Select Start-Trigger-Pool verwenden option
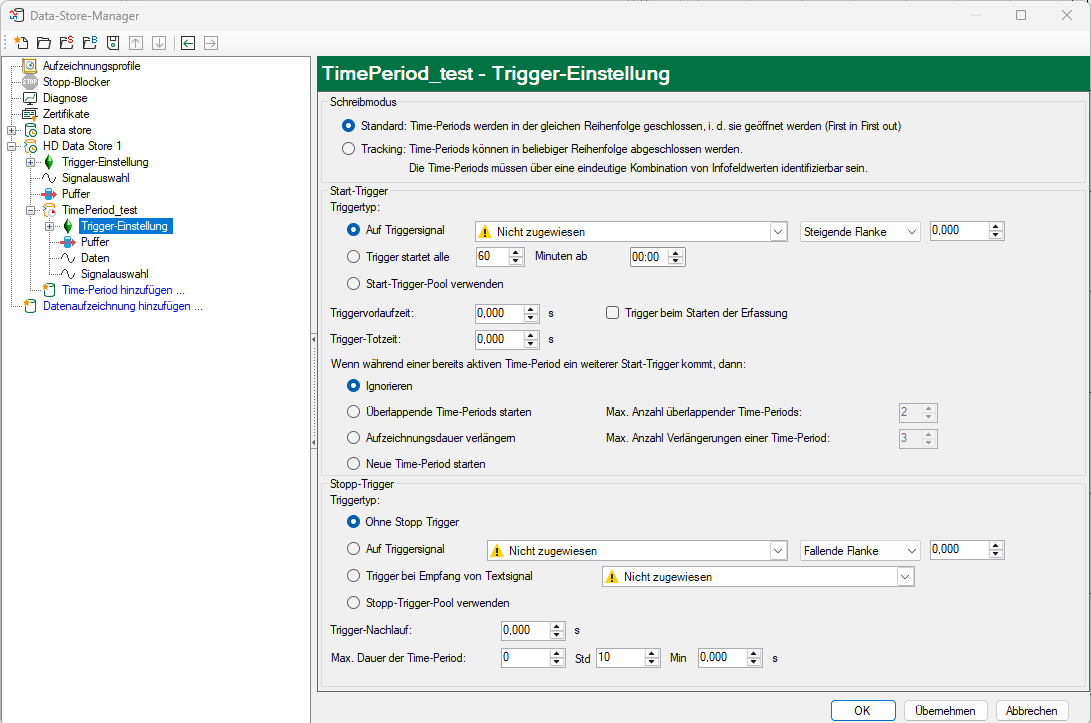 click(x=353, y=284)
